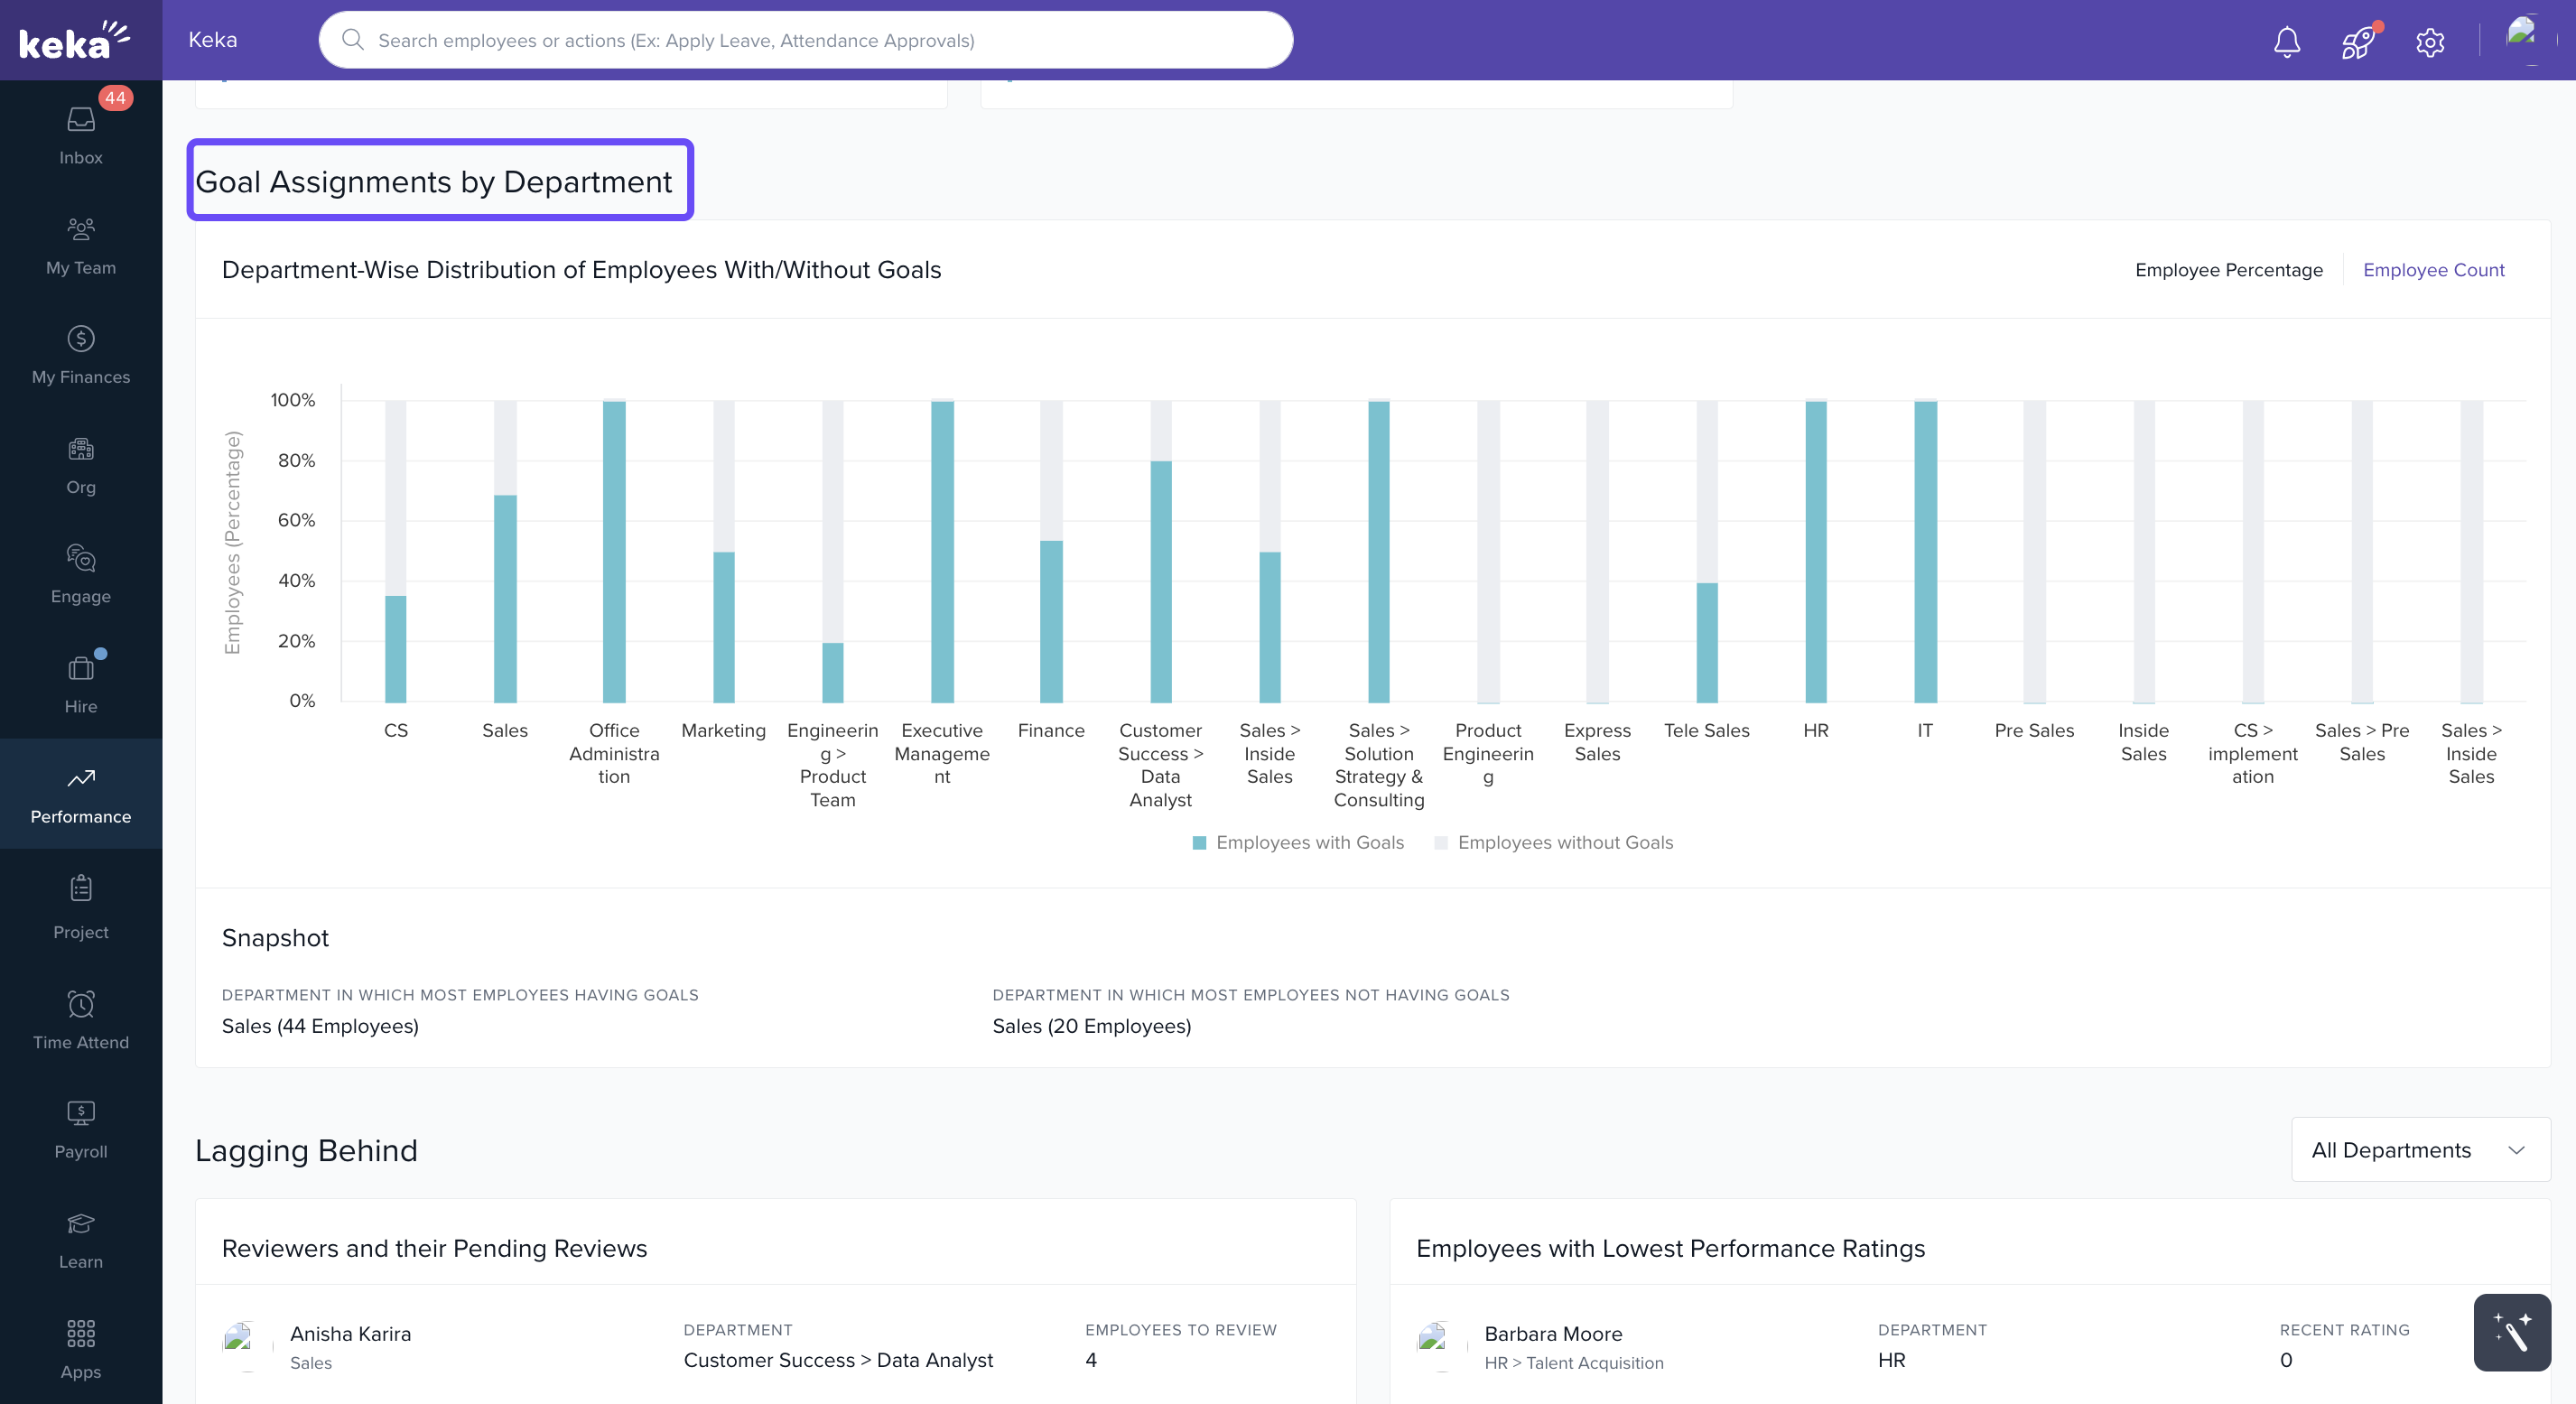Select the Org sidebar icon
This screenshot has width=2576, height=1404.
(80, 464)
